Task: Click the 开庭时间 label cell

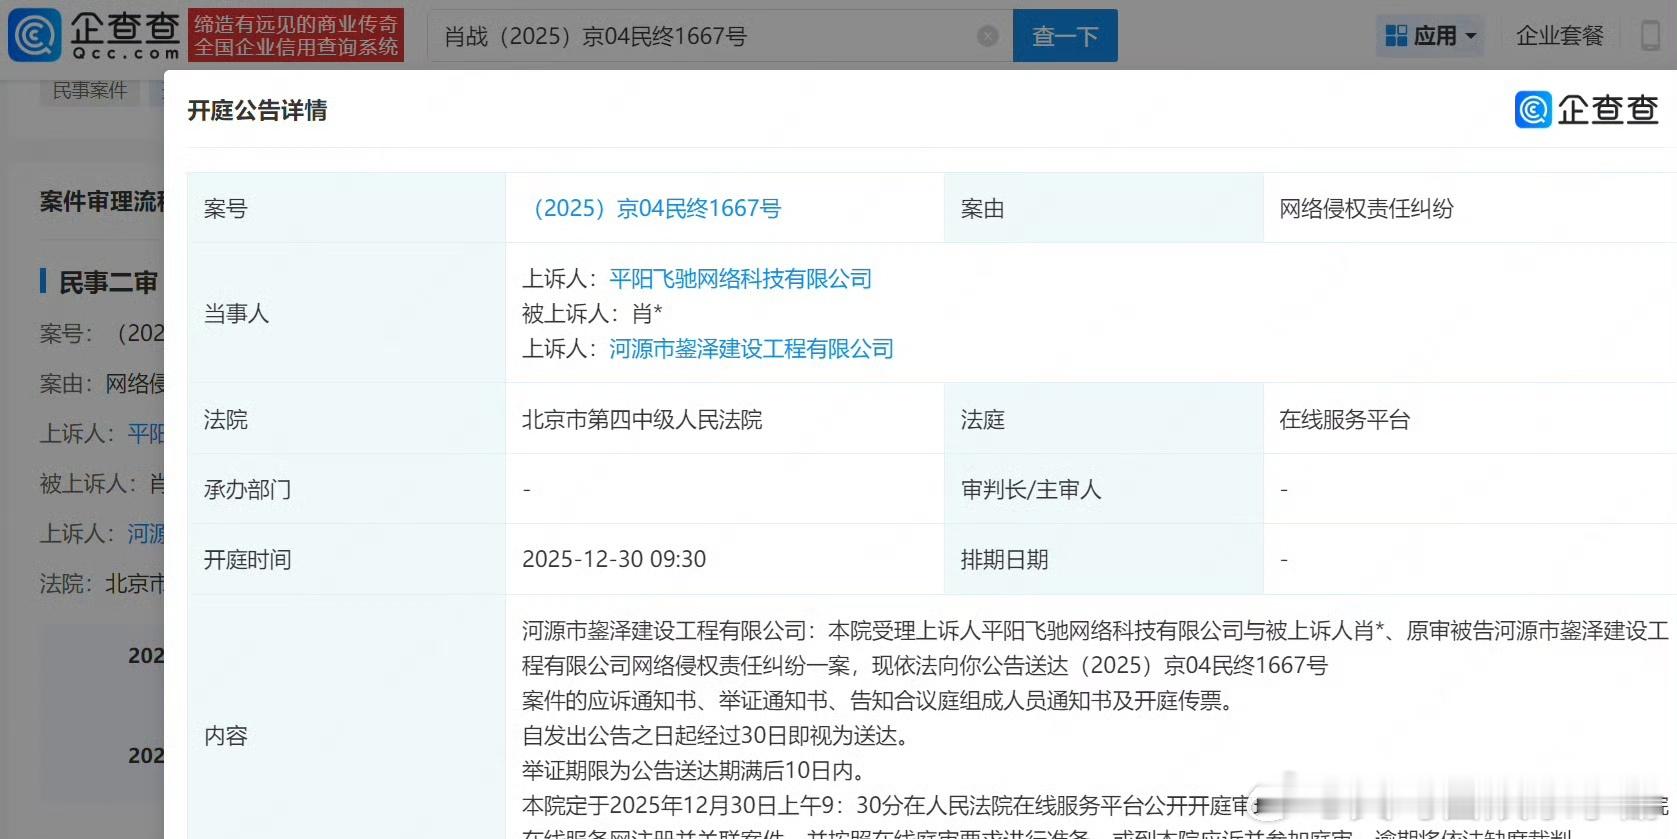Action: (x=346, y=559)
